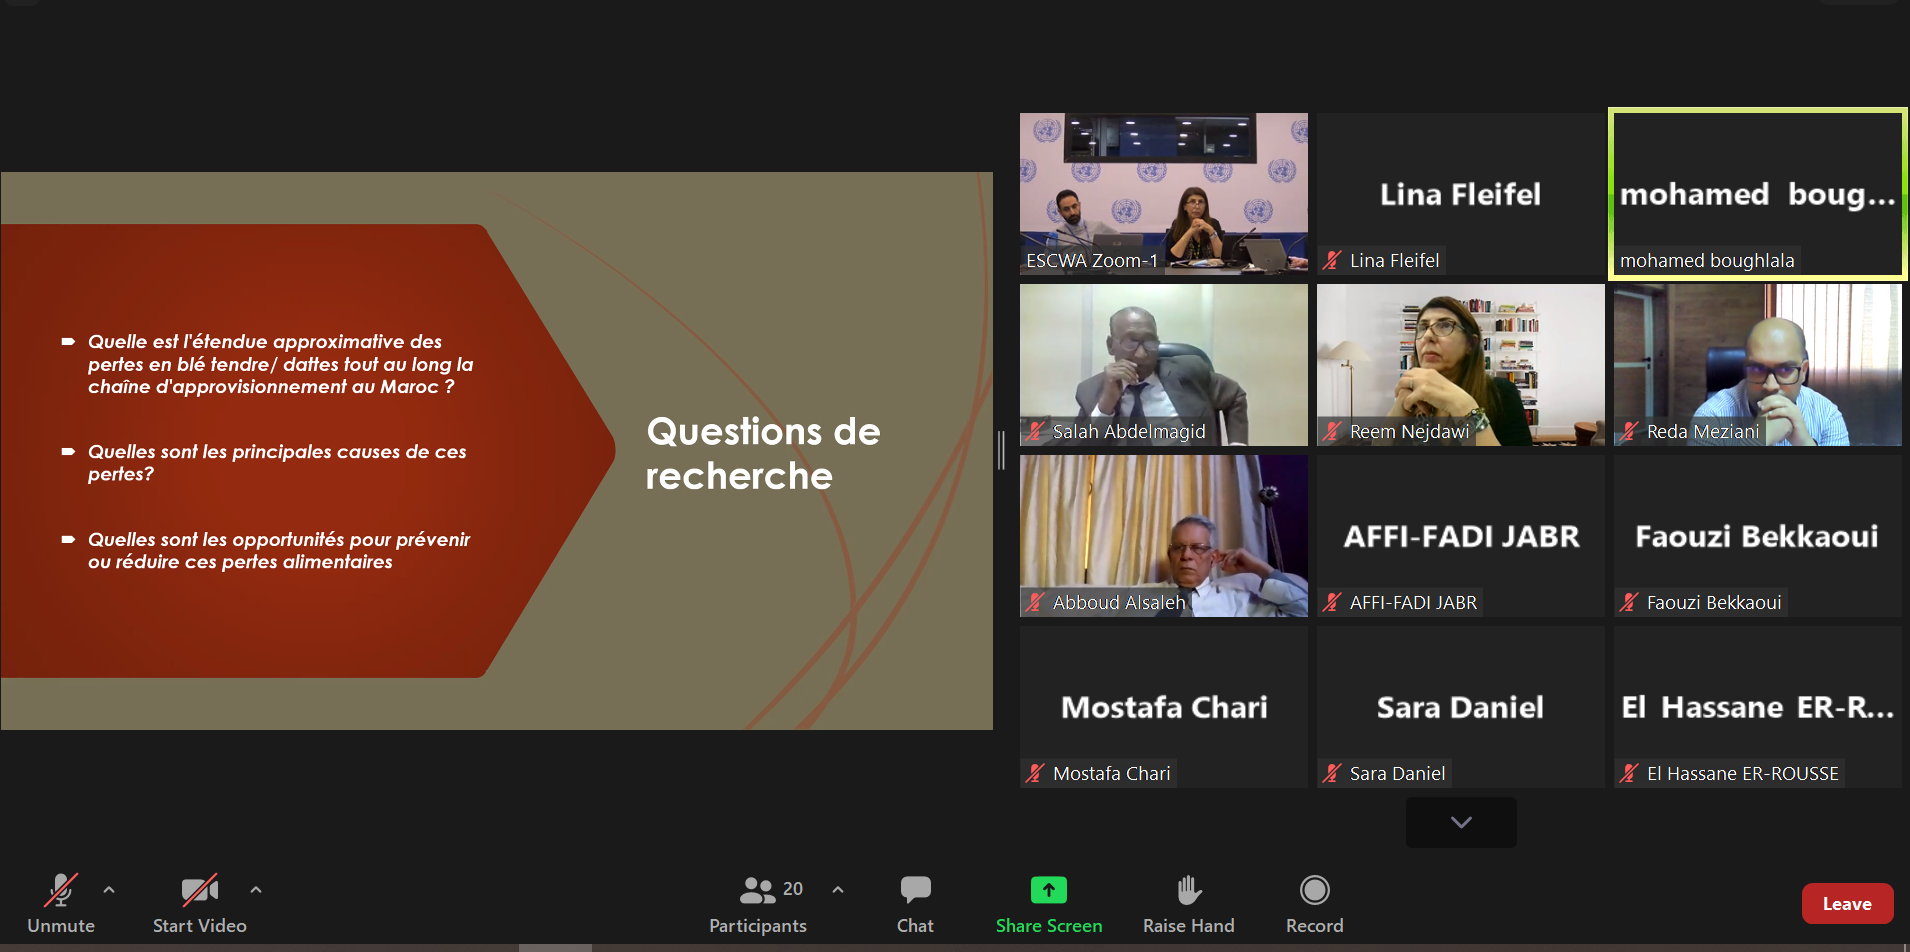The width and height of the screenshot is (1910, 952).
Task: Open the Participants panel icon
Action: point(757,890)
